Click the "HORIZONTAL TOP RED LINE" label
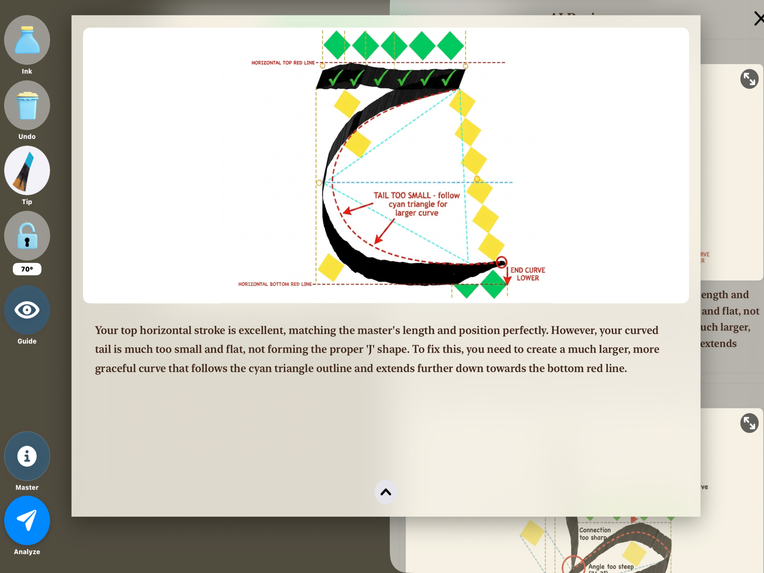Image resolution: width=764 pixels, height=573 pixels. click(283, 63)
